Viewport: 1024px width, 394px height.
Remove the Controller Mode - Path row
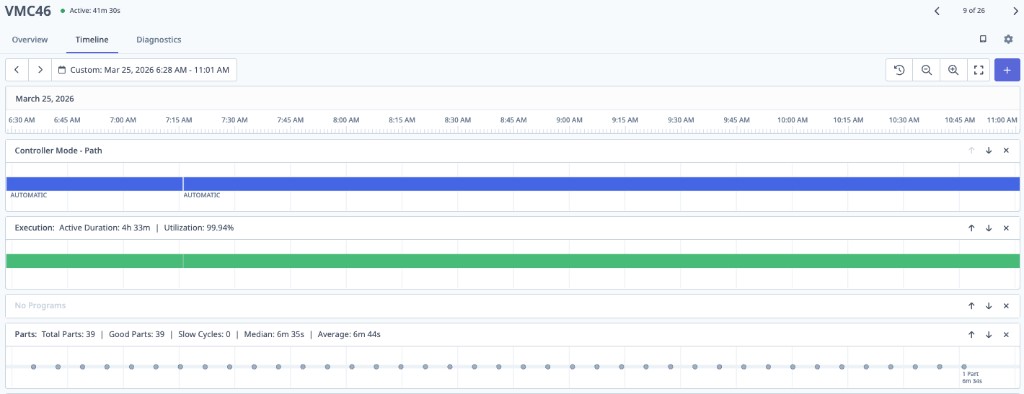tap(1006, 150)
